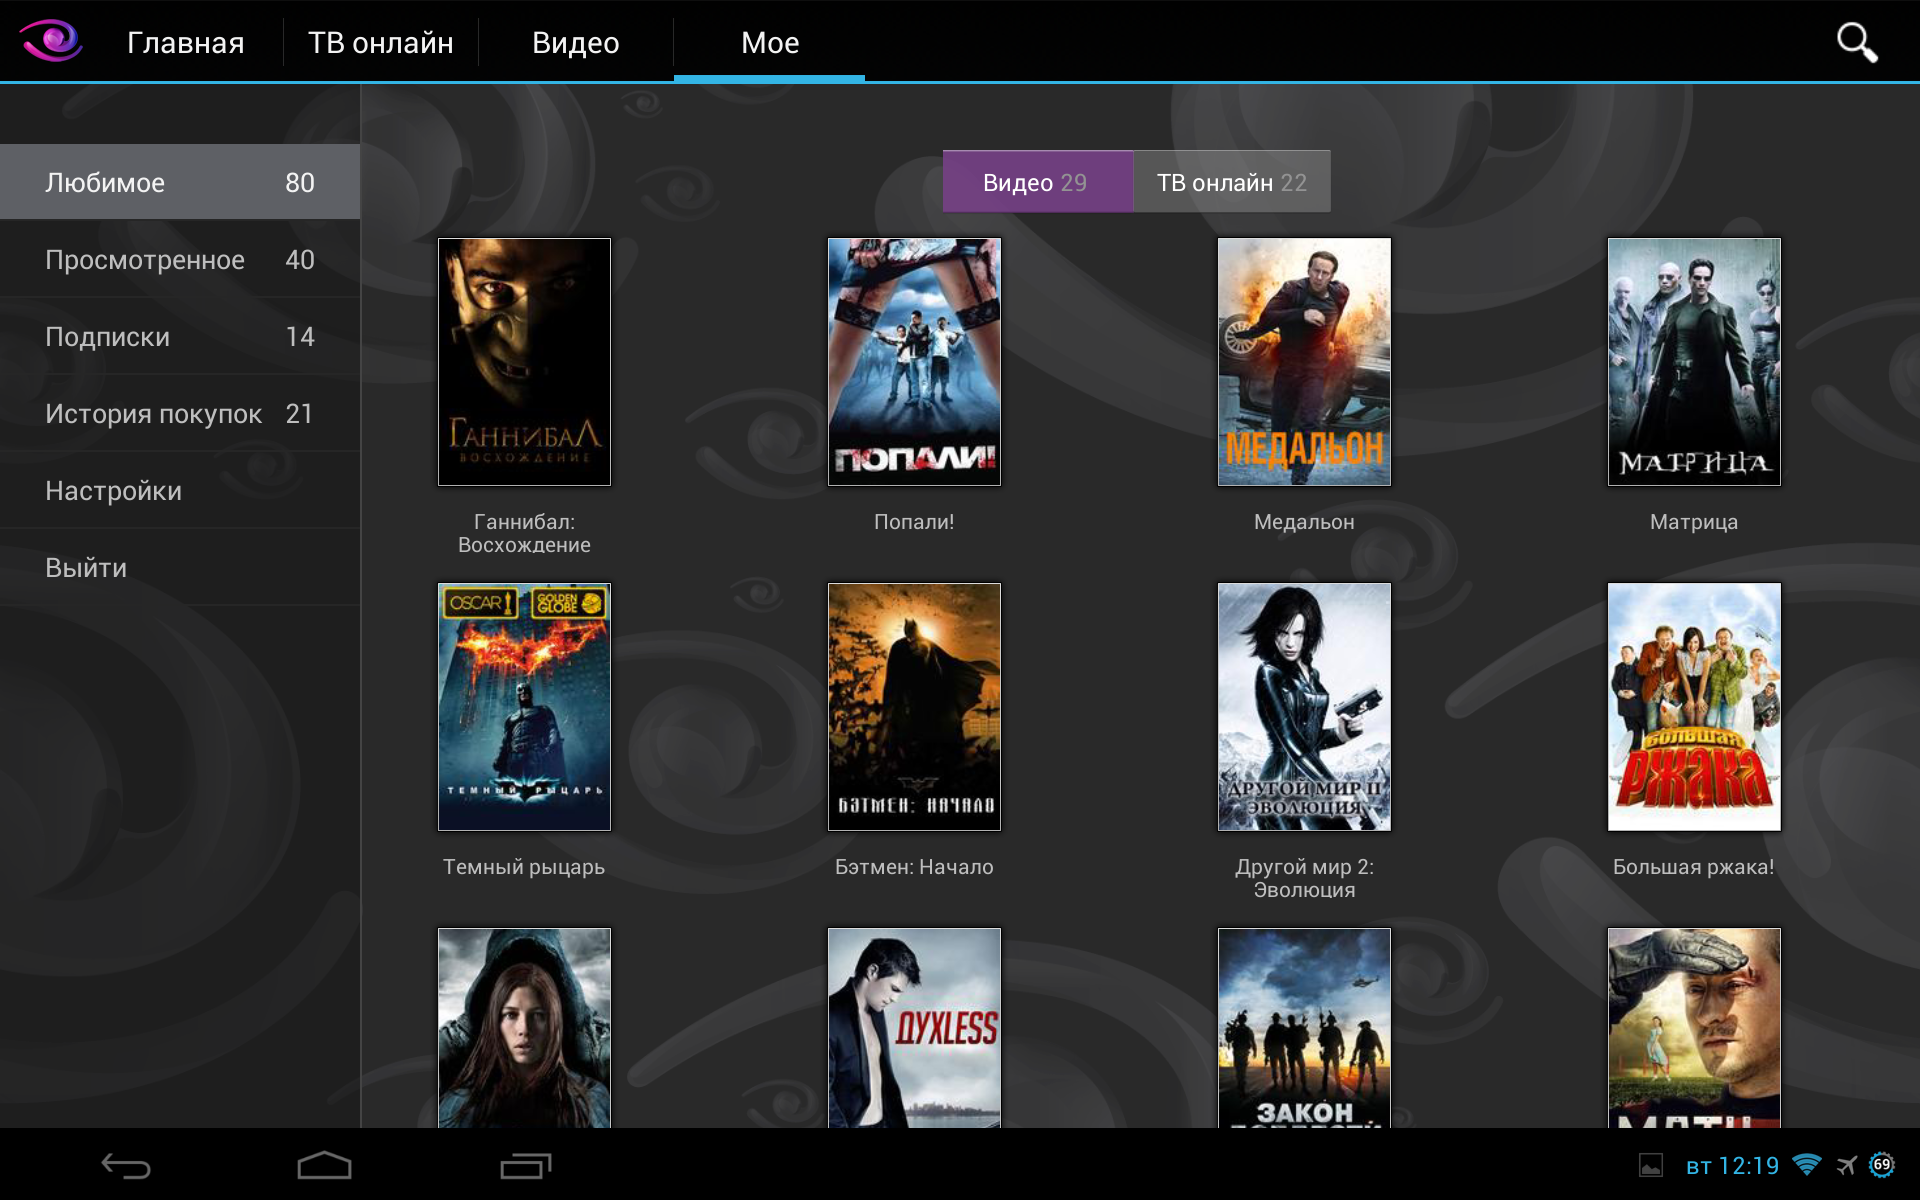1920x1200 pixels.
Task: Open the recent apps switcher
Action: click(526, 1166)
